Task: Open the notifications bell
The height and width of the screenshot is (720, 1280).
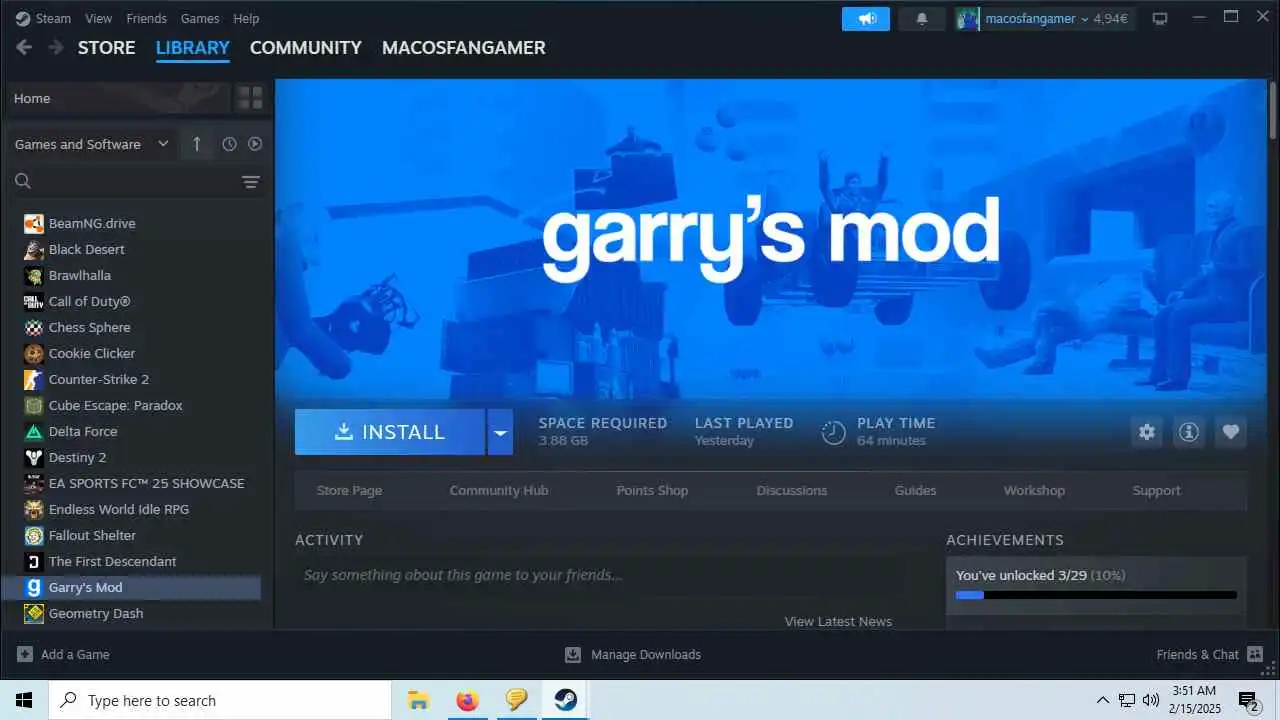Action: click(922, 19)
